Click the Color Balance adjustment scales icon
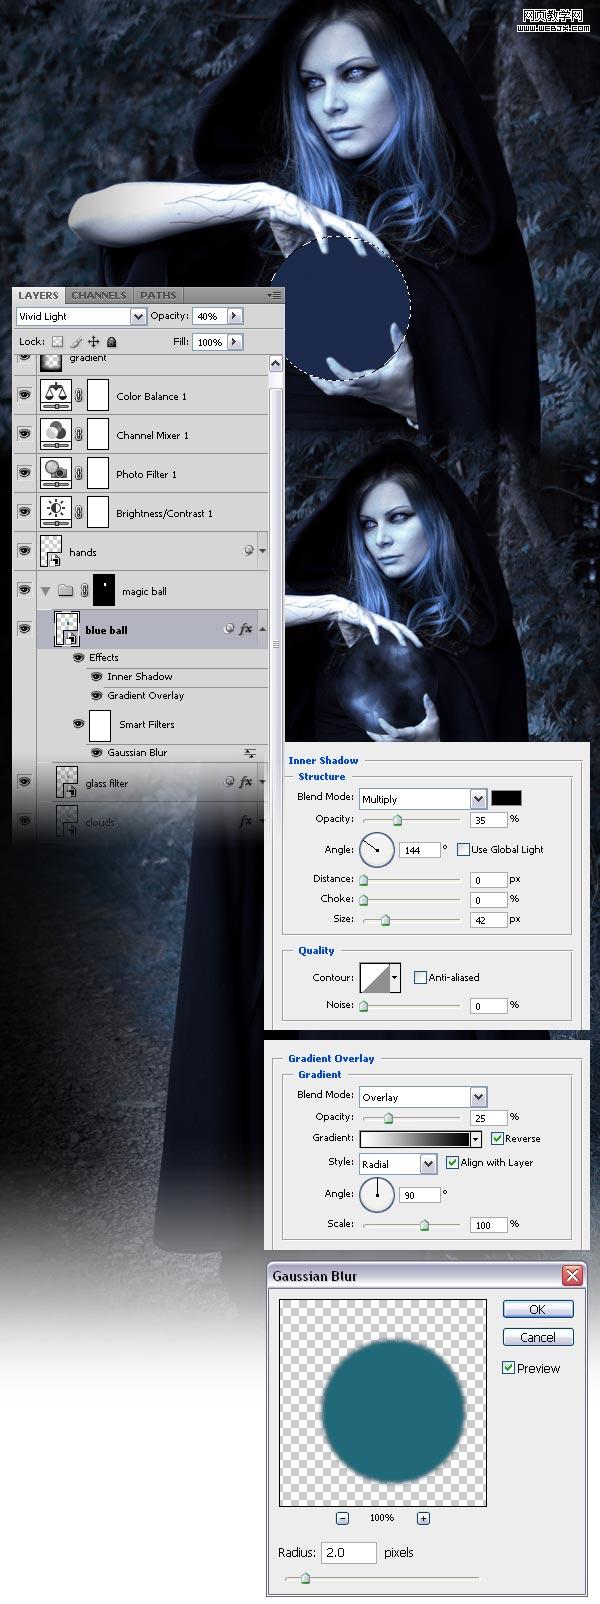Screen dimensions: 600x1604 (56, 395)
